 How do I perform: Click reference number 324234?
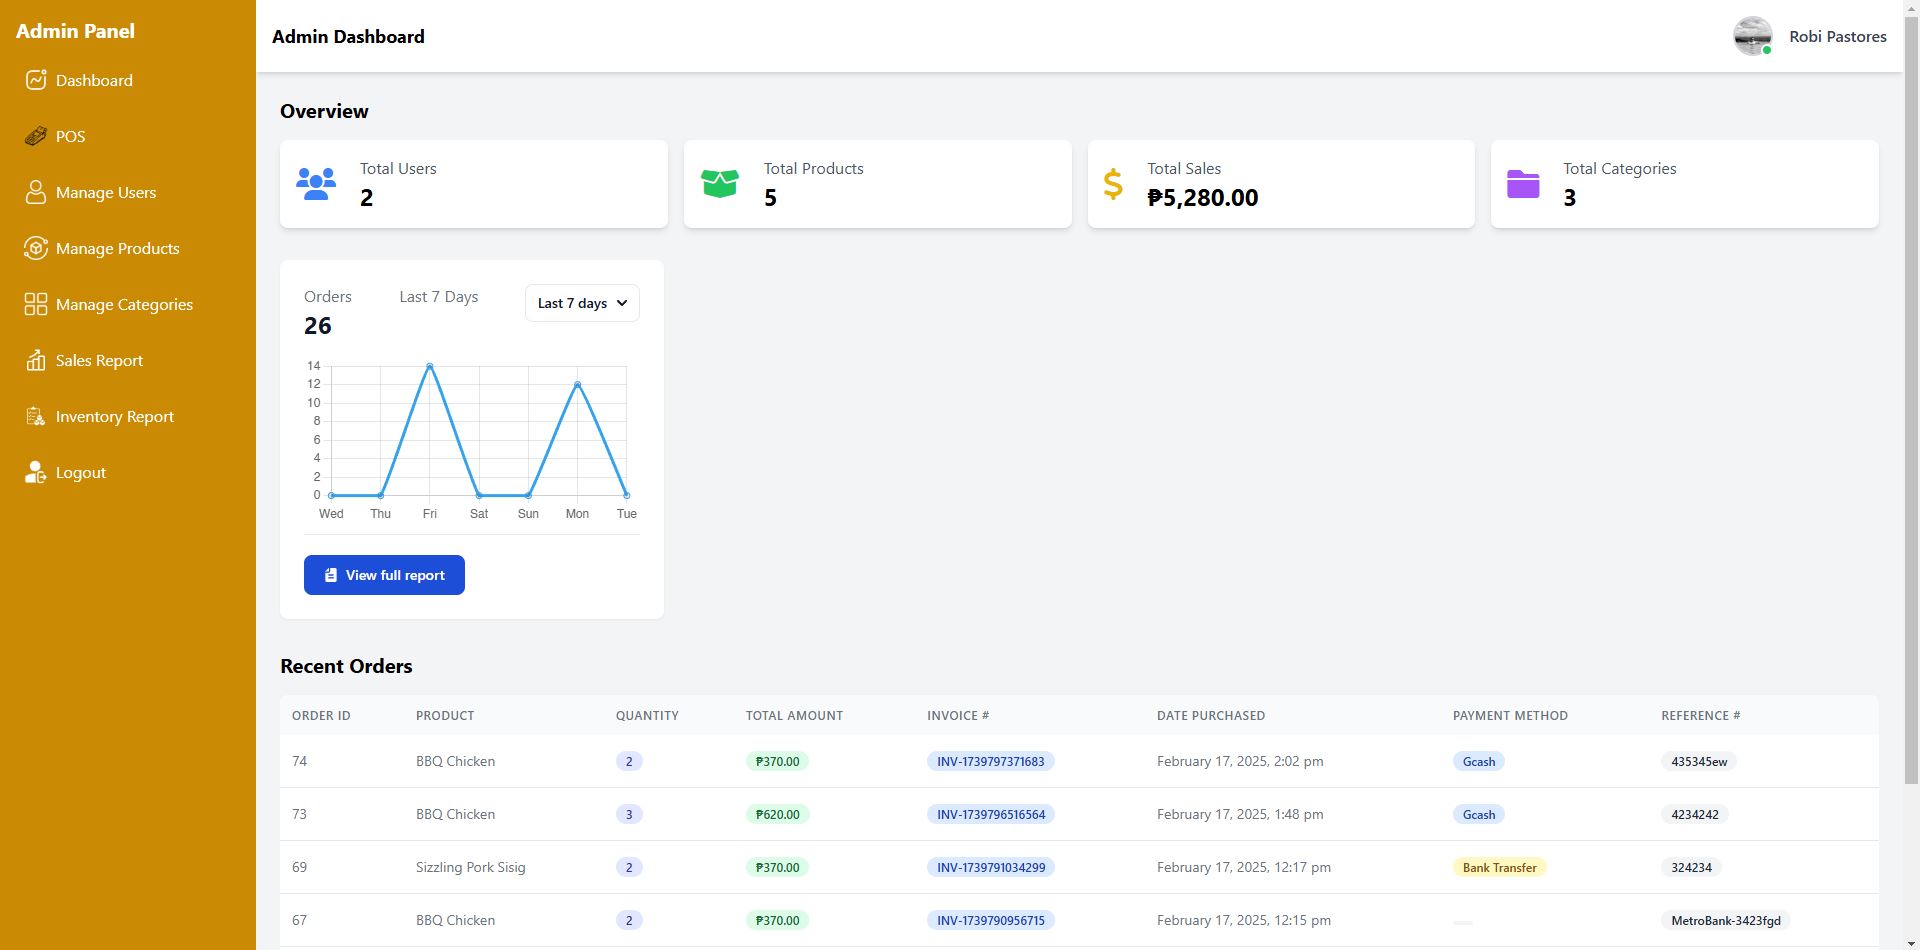pos(1691,867)
